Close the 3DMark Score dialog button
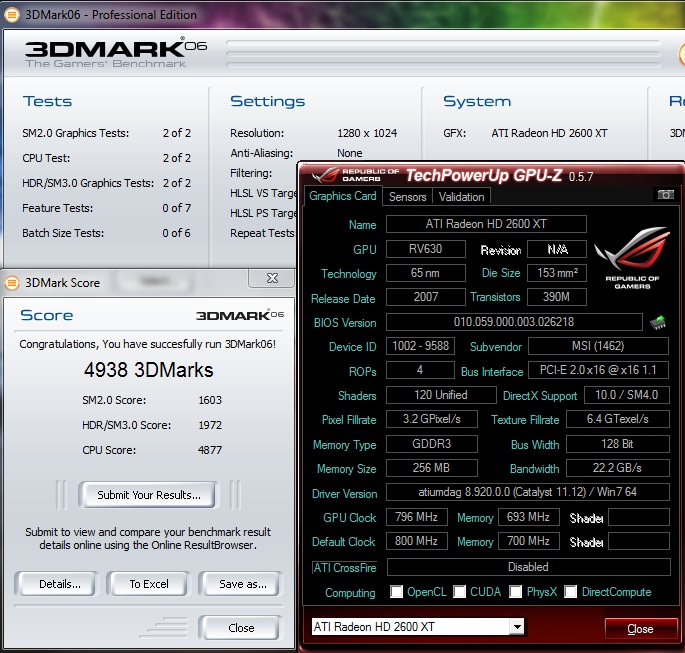Image resolution: width=685 pixels, height=653 pixels. [241, 628]
